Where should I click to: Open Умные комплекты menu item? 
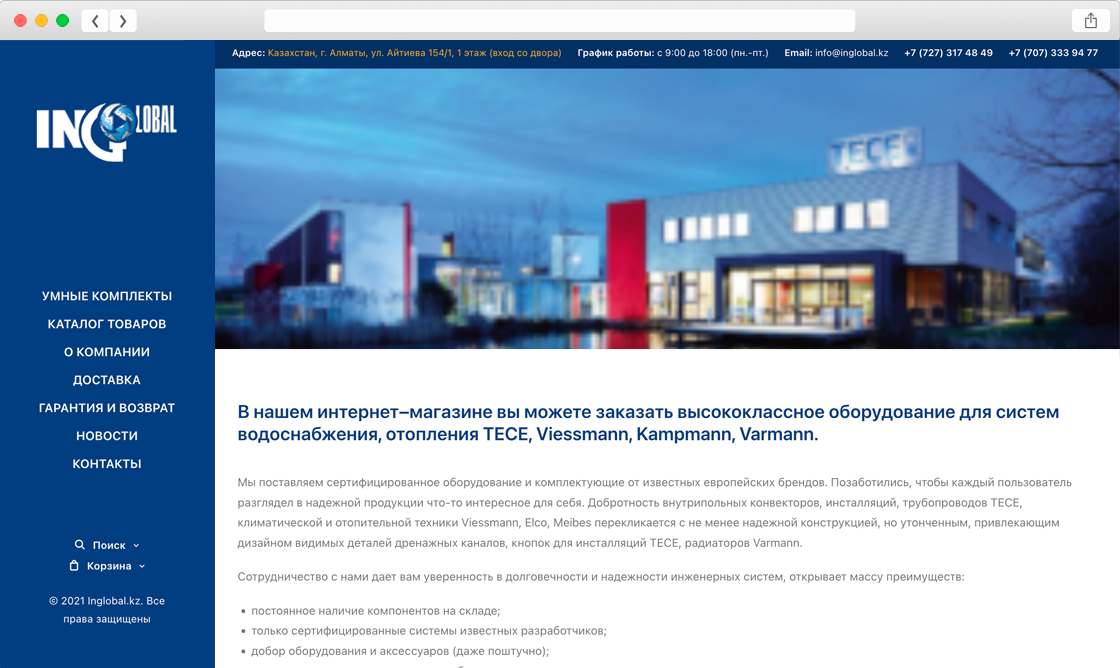(x=107, y=296)
